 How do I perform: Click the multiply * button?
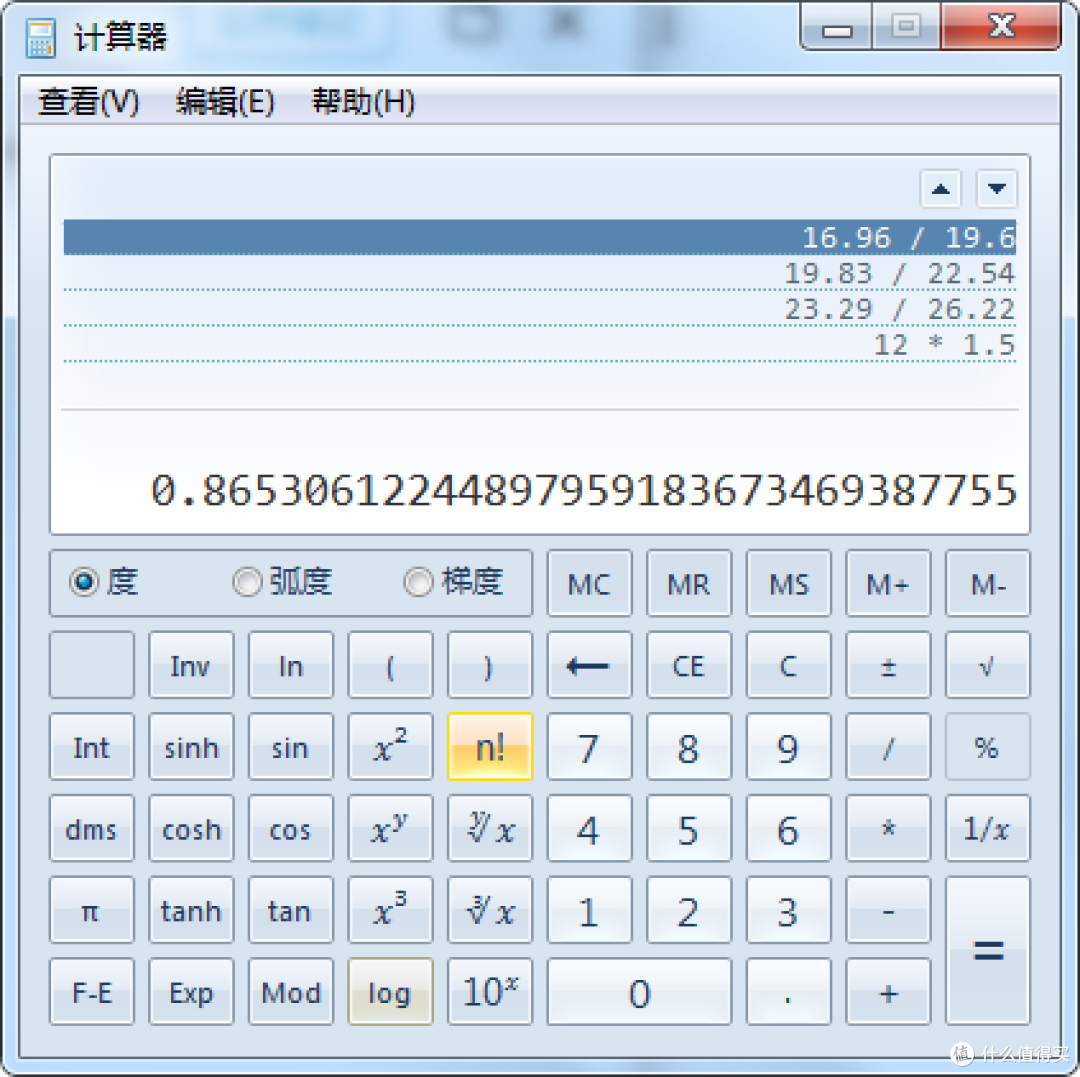[x=888, y=828]
